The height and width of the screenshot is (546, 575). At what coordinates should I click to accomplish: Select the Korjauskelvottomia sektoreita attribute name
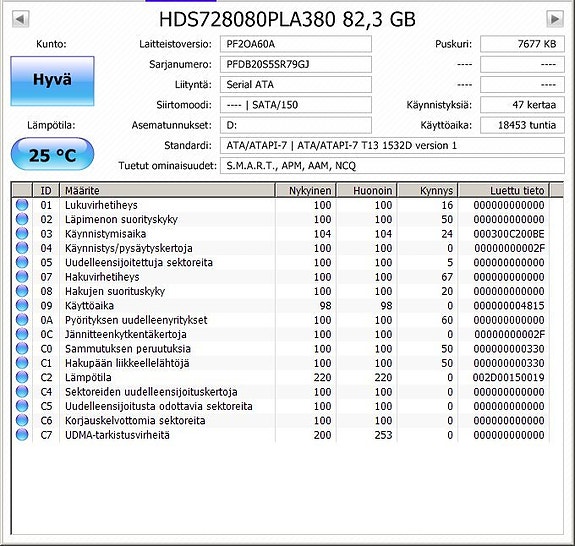135,421
